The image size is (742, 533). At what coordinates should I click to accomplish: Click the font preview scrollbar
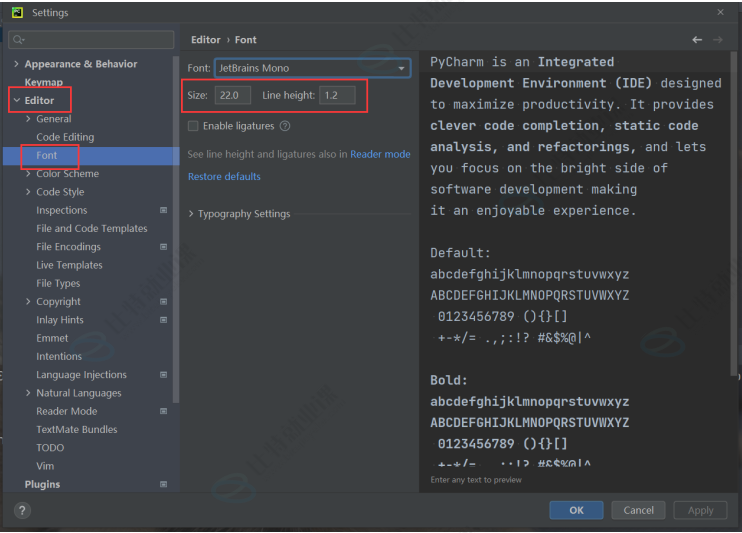734,213
